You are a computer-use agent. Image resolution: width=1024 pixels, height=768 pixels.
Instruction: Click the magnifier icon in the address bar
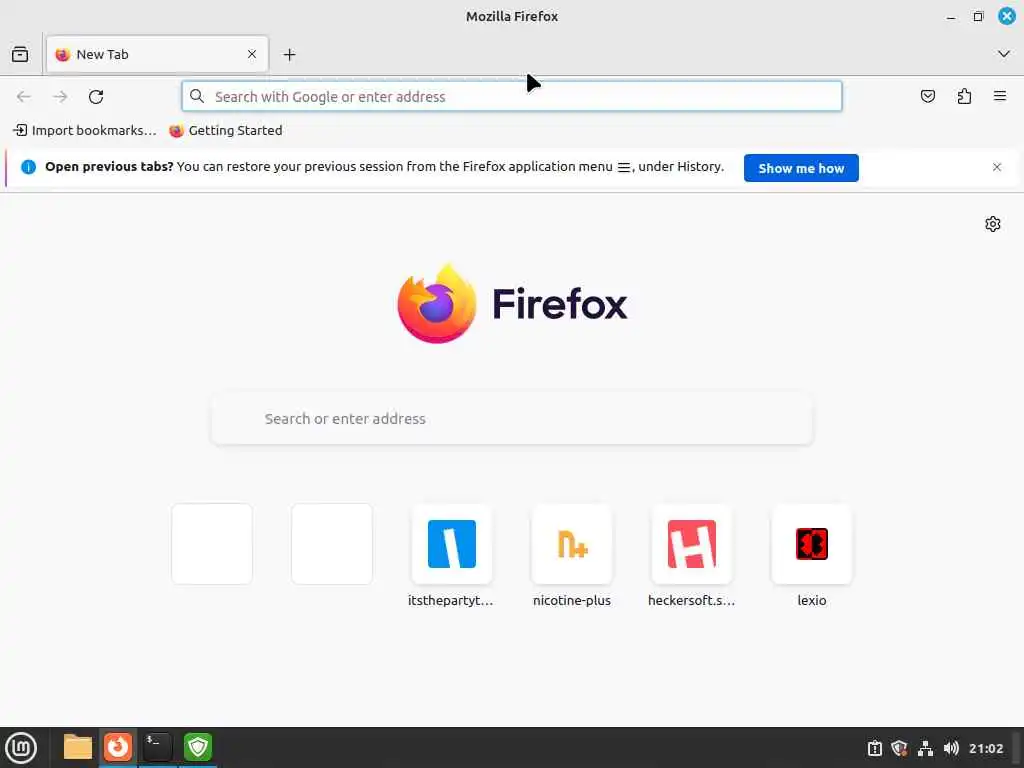tap(197, 97)
